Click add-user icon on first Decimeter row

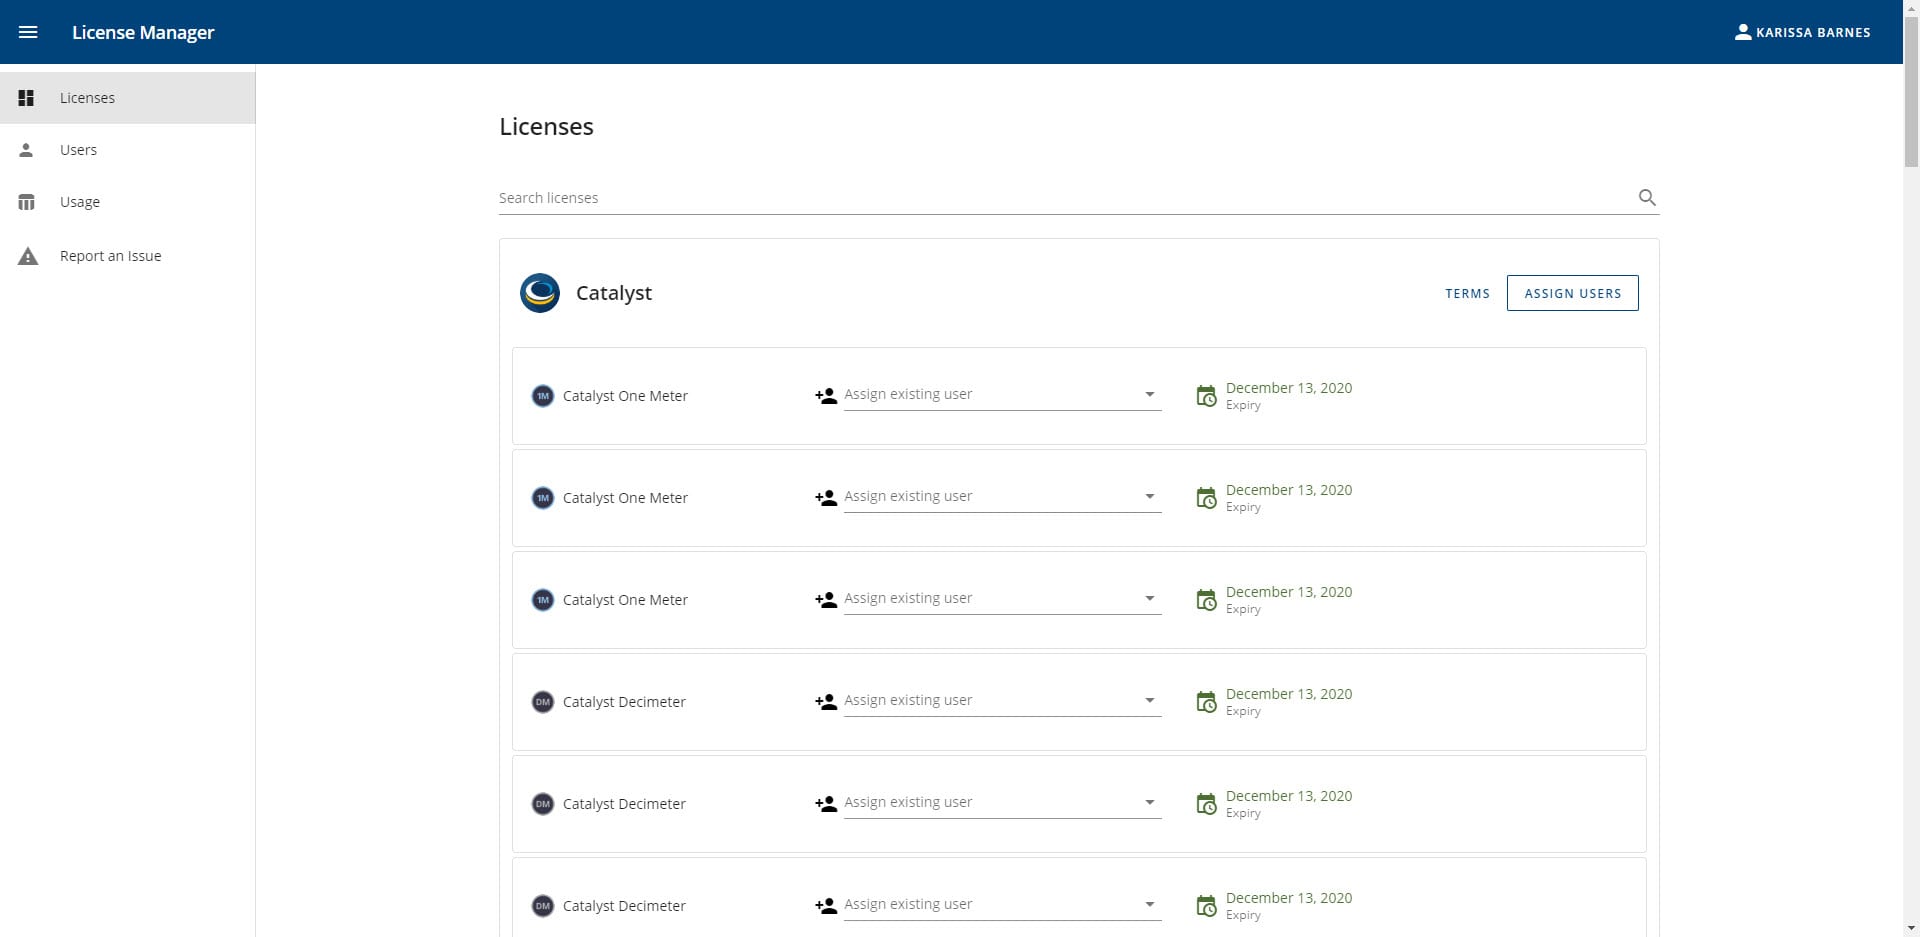click(x=826, y=702)
